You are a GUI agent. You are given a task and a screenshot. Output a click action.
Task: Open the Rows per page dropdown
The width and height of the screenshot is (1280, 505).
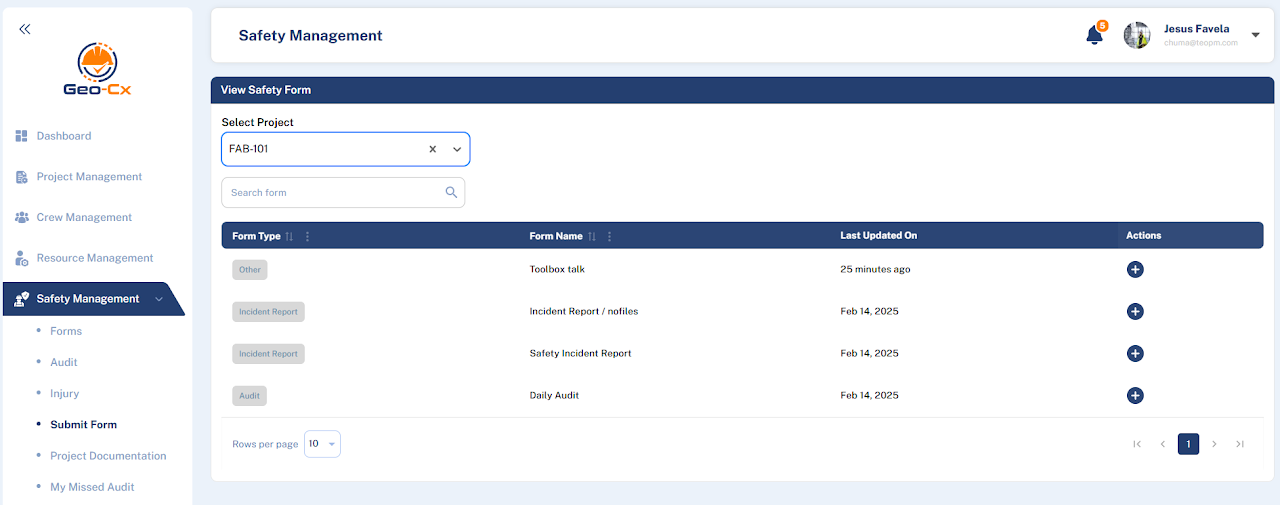(322, 444)
